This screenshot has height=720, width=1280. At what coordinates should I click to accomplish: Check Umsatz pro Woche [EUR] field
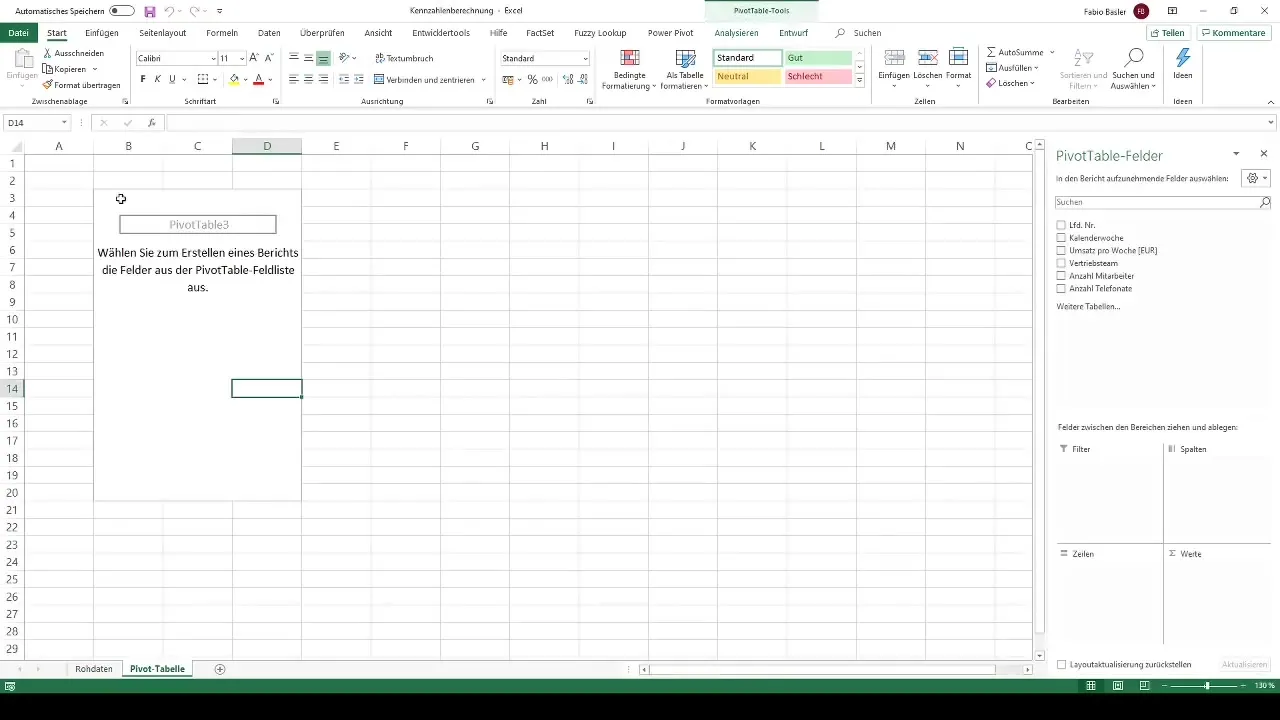tap(1061, 250)
